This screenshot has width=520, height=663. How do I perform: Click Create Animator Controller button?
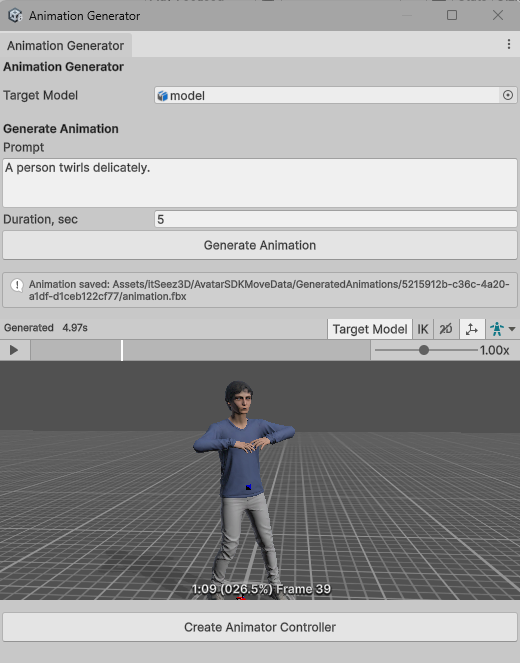(260, 627)
